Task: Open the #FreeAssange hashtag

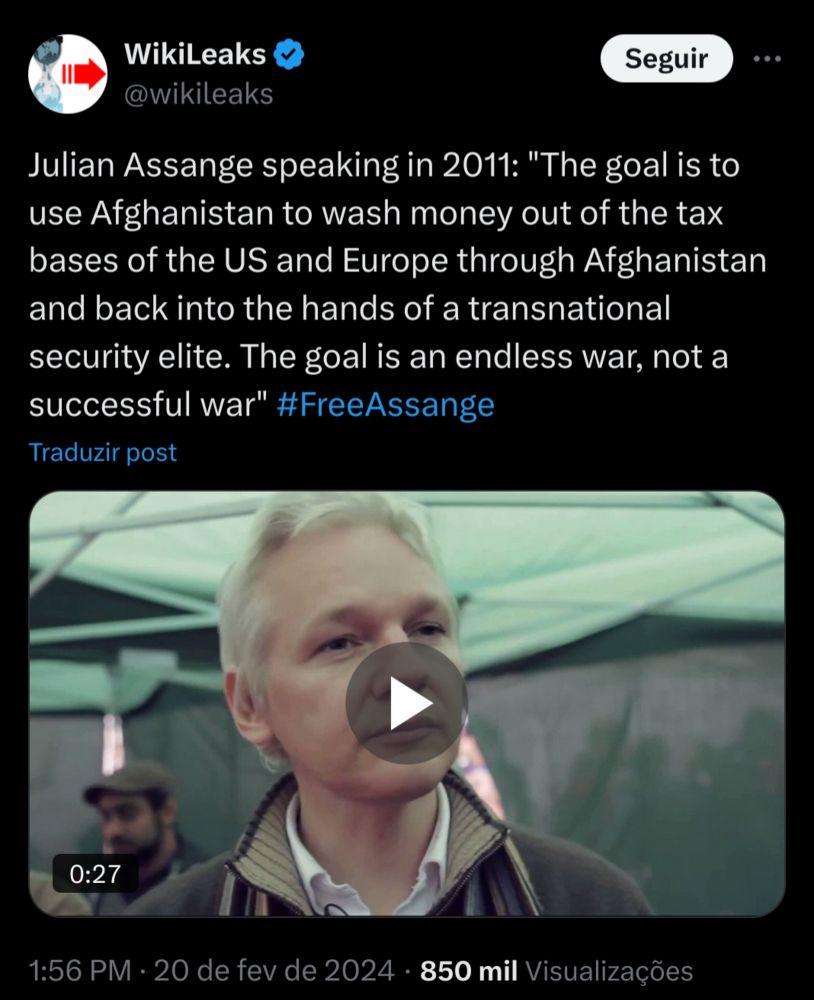Action: pos(386,404)
